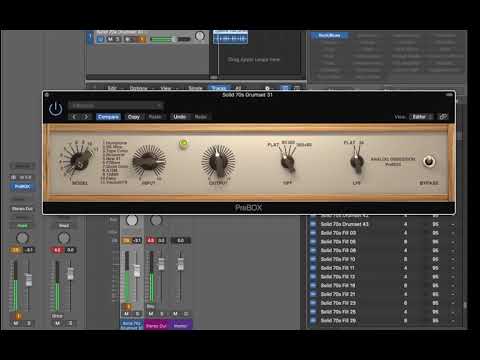480x360 pixels.
Task: Select the Master channel name label in mixer
Action: pos(180,325)
